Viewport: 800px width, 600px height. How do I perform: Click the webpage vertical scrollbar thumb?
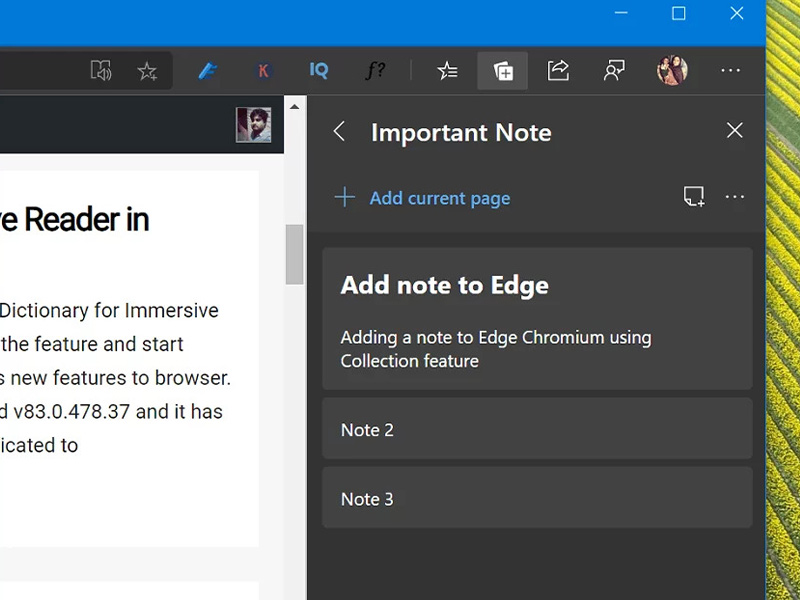pyautogui.click(x=294, y=254)
